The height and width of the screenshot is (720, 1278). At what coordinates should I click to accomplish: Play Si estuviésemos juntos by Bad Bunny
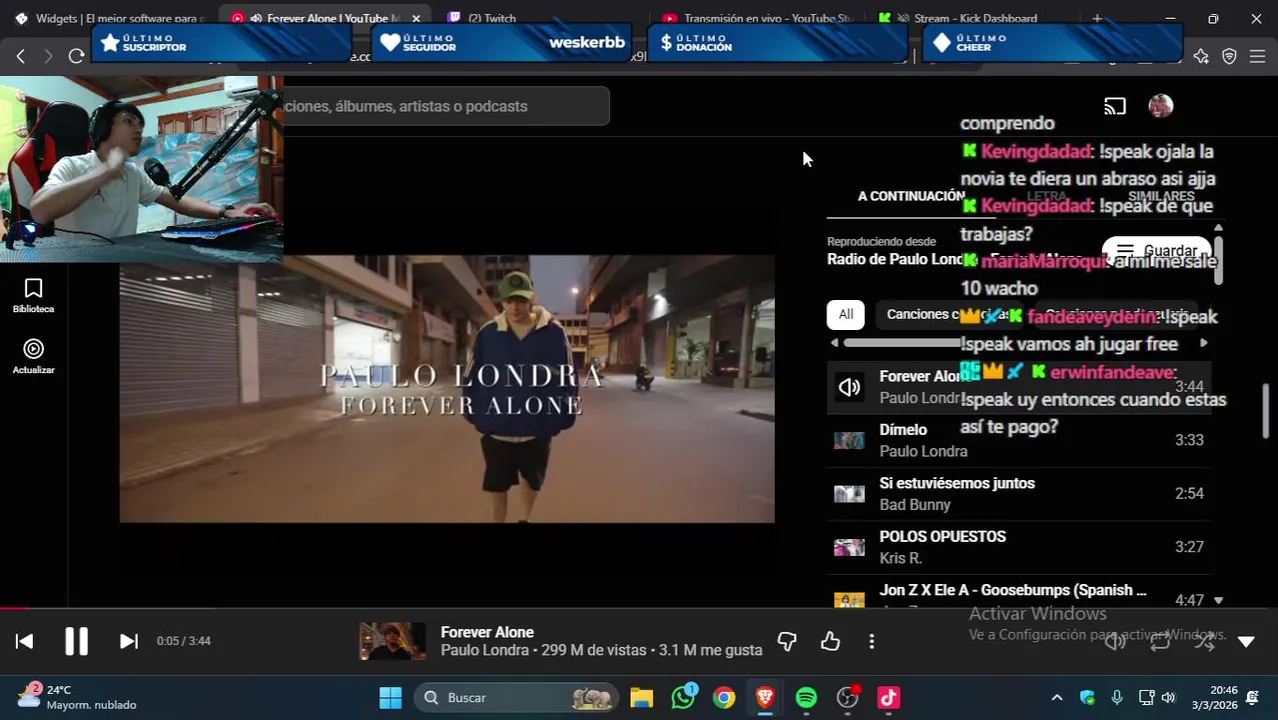pos(1019,494)
